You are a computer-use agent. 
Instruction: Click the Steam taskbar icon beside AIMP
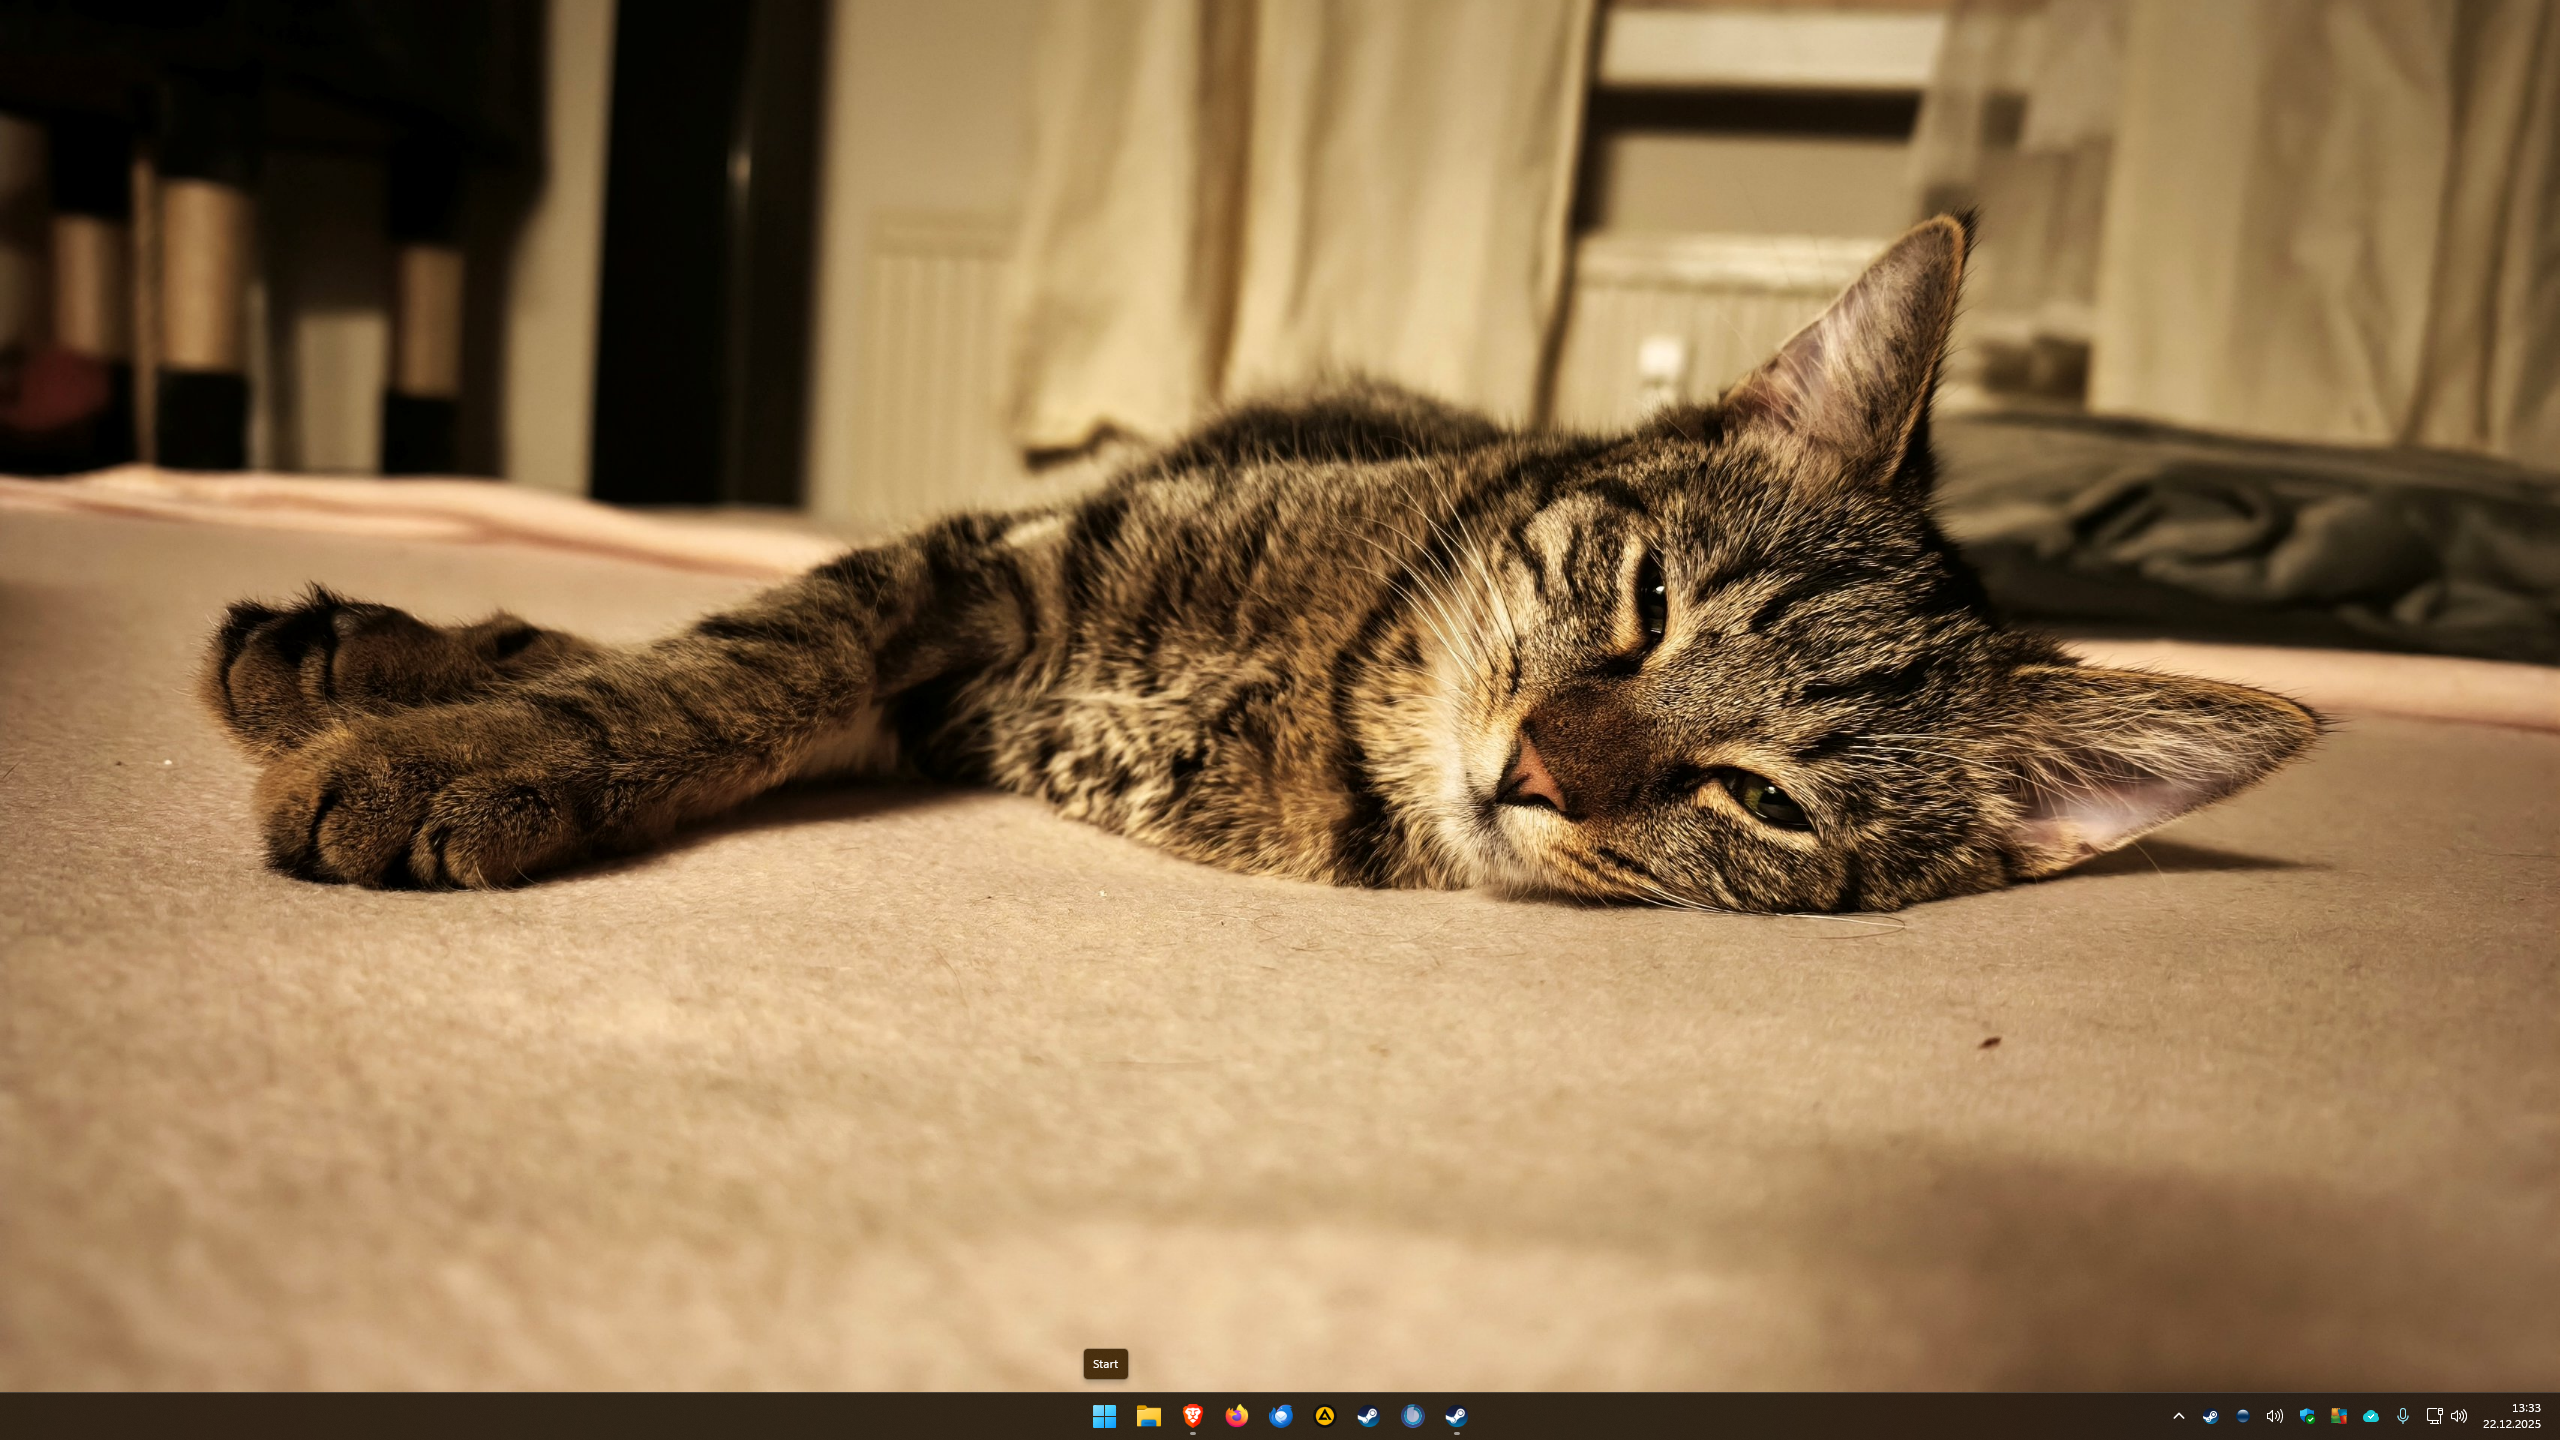click(x=1368, y=1416)
